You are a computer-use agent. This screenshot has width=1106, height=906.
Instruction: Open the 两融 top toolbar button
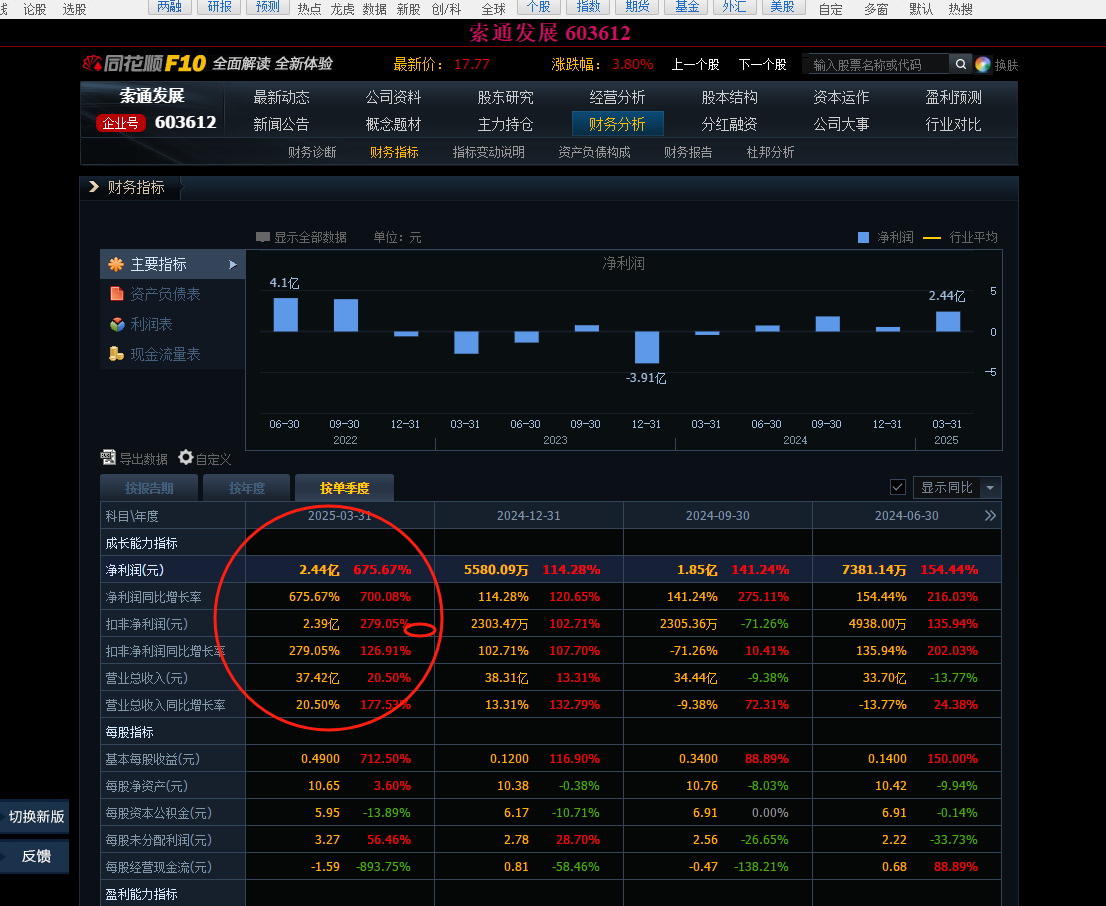pyautogui.click(x=169, y=7)
